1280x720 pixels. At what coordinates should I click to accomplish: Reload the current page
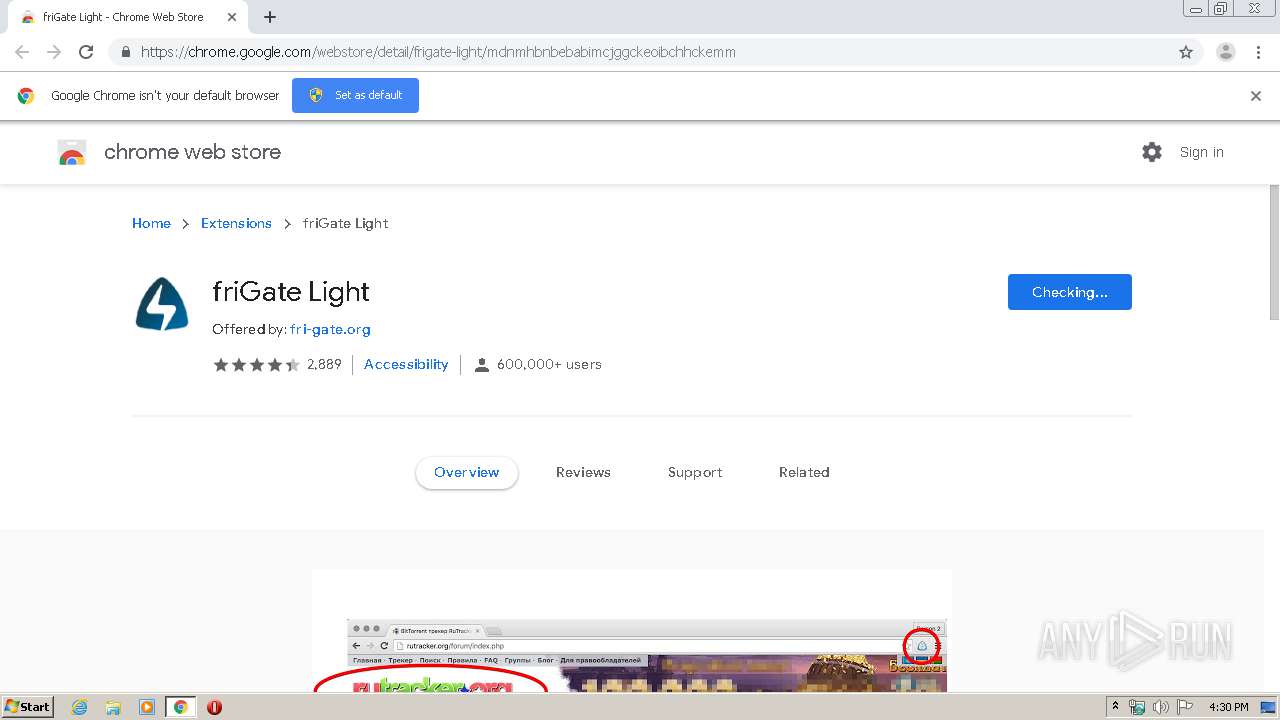click(86, 52)
